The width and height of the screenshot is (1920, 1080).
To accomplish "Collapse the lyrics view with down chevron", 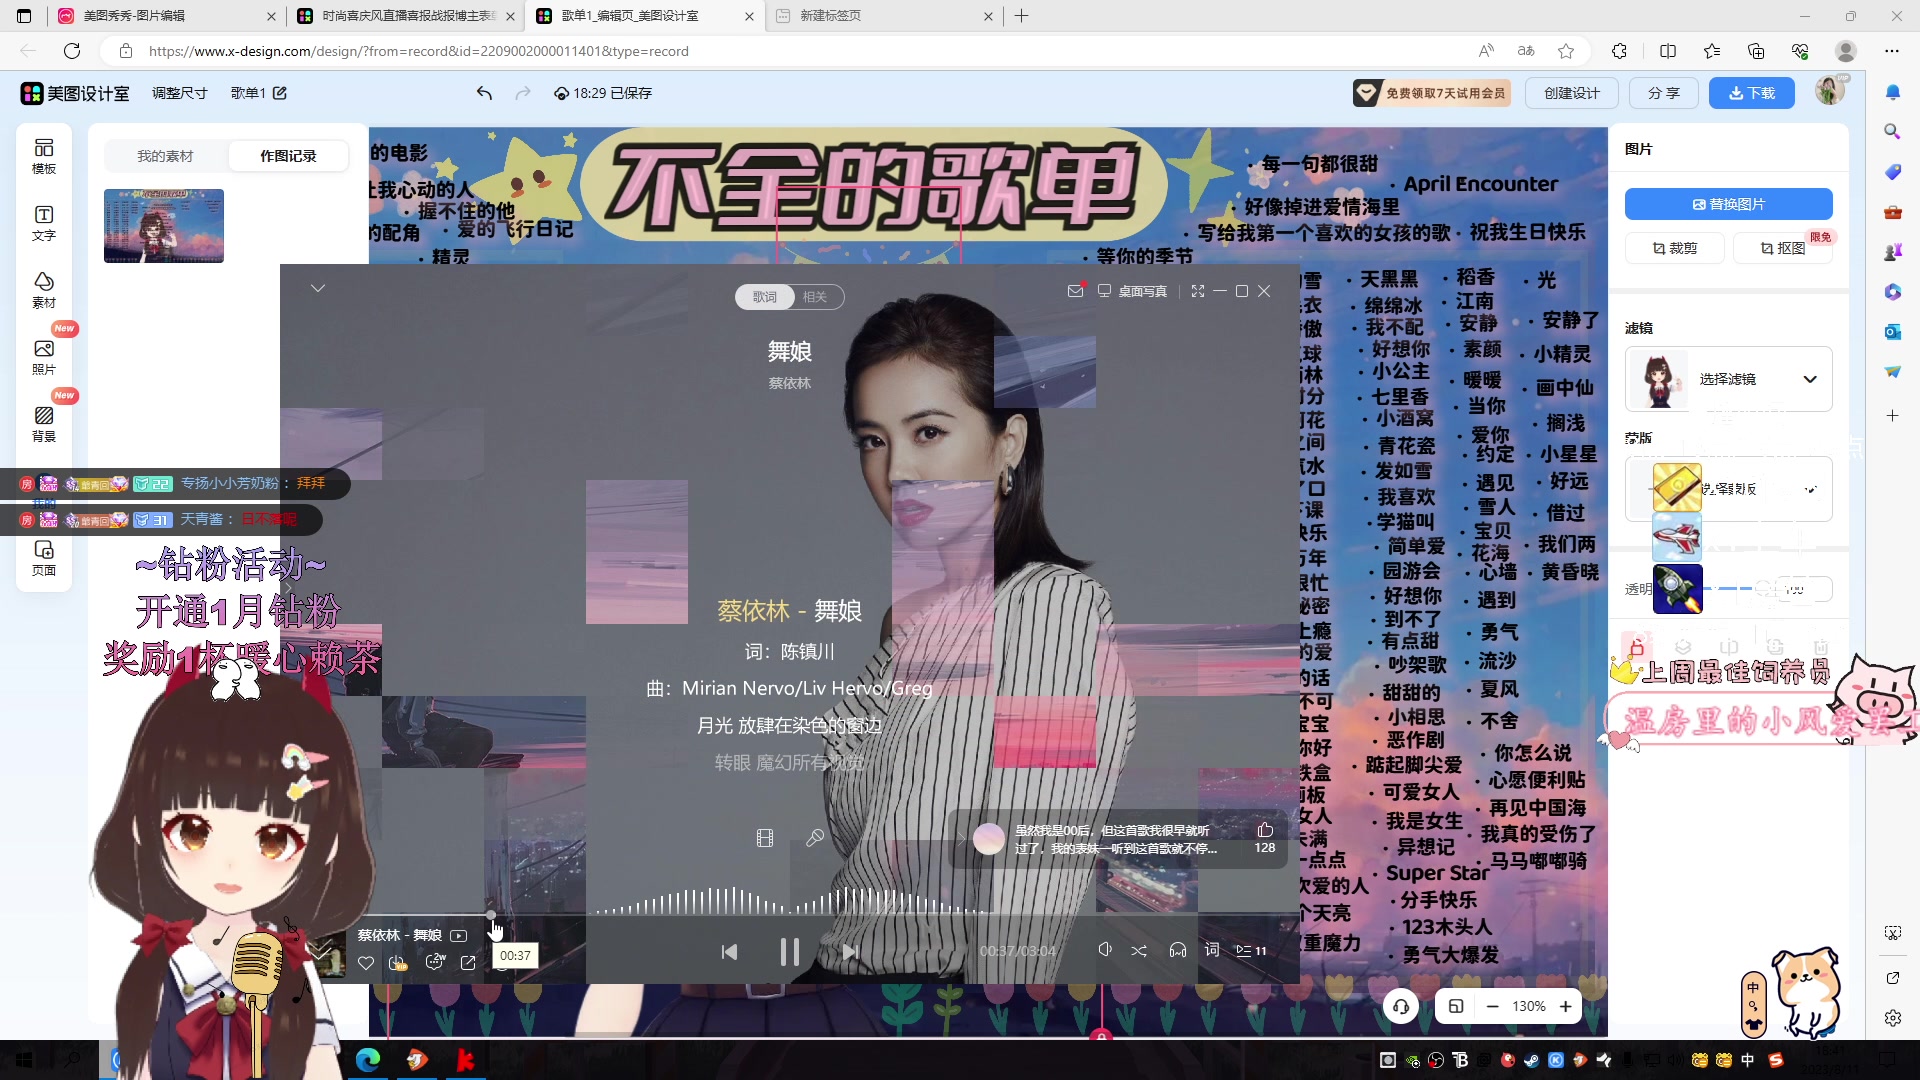I will (318, 288).
